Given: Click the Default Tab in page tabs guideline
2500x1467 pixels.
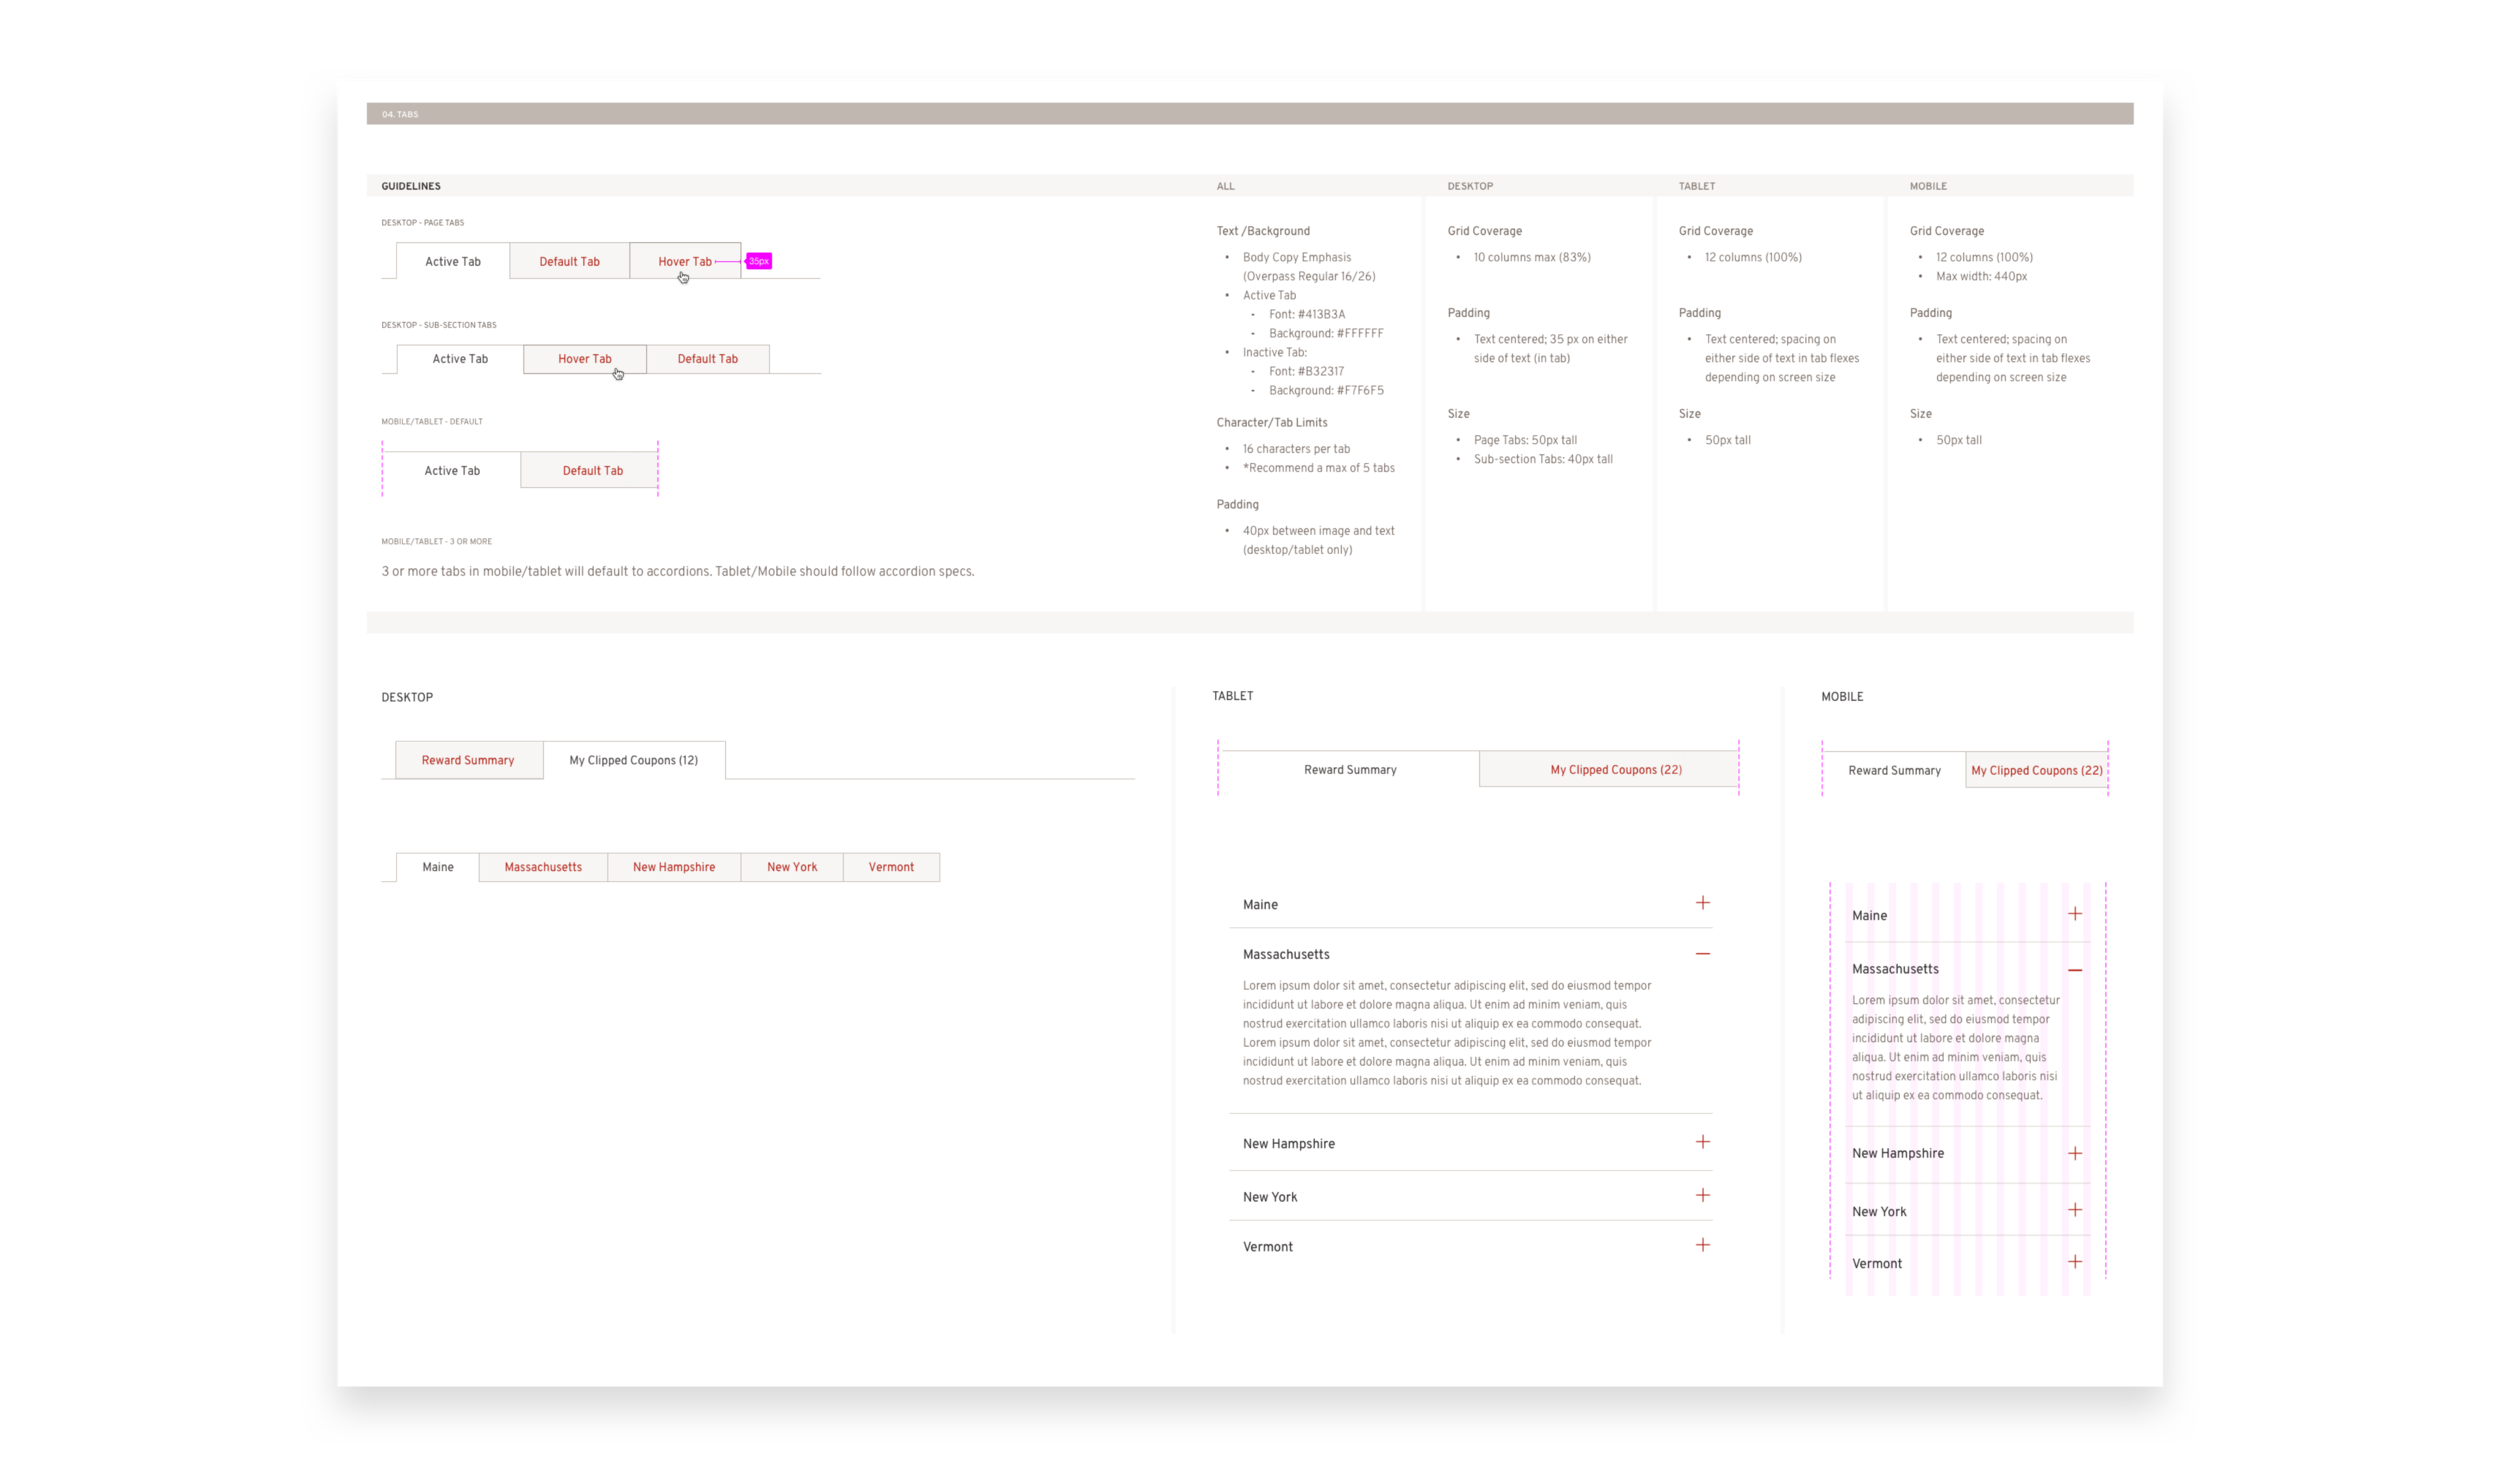Looking at the screenshot, I should pos(569,262).
